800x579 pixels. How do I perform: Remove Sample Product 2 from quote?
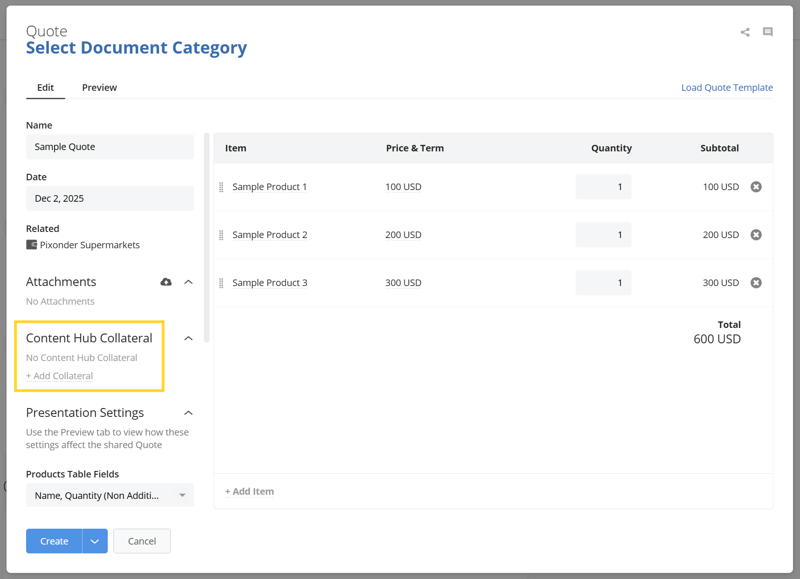click(756, 235)
